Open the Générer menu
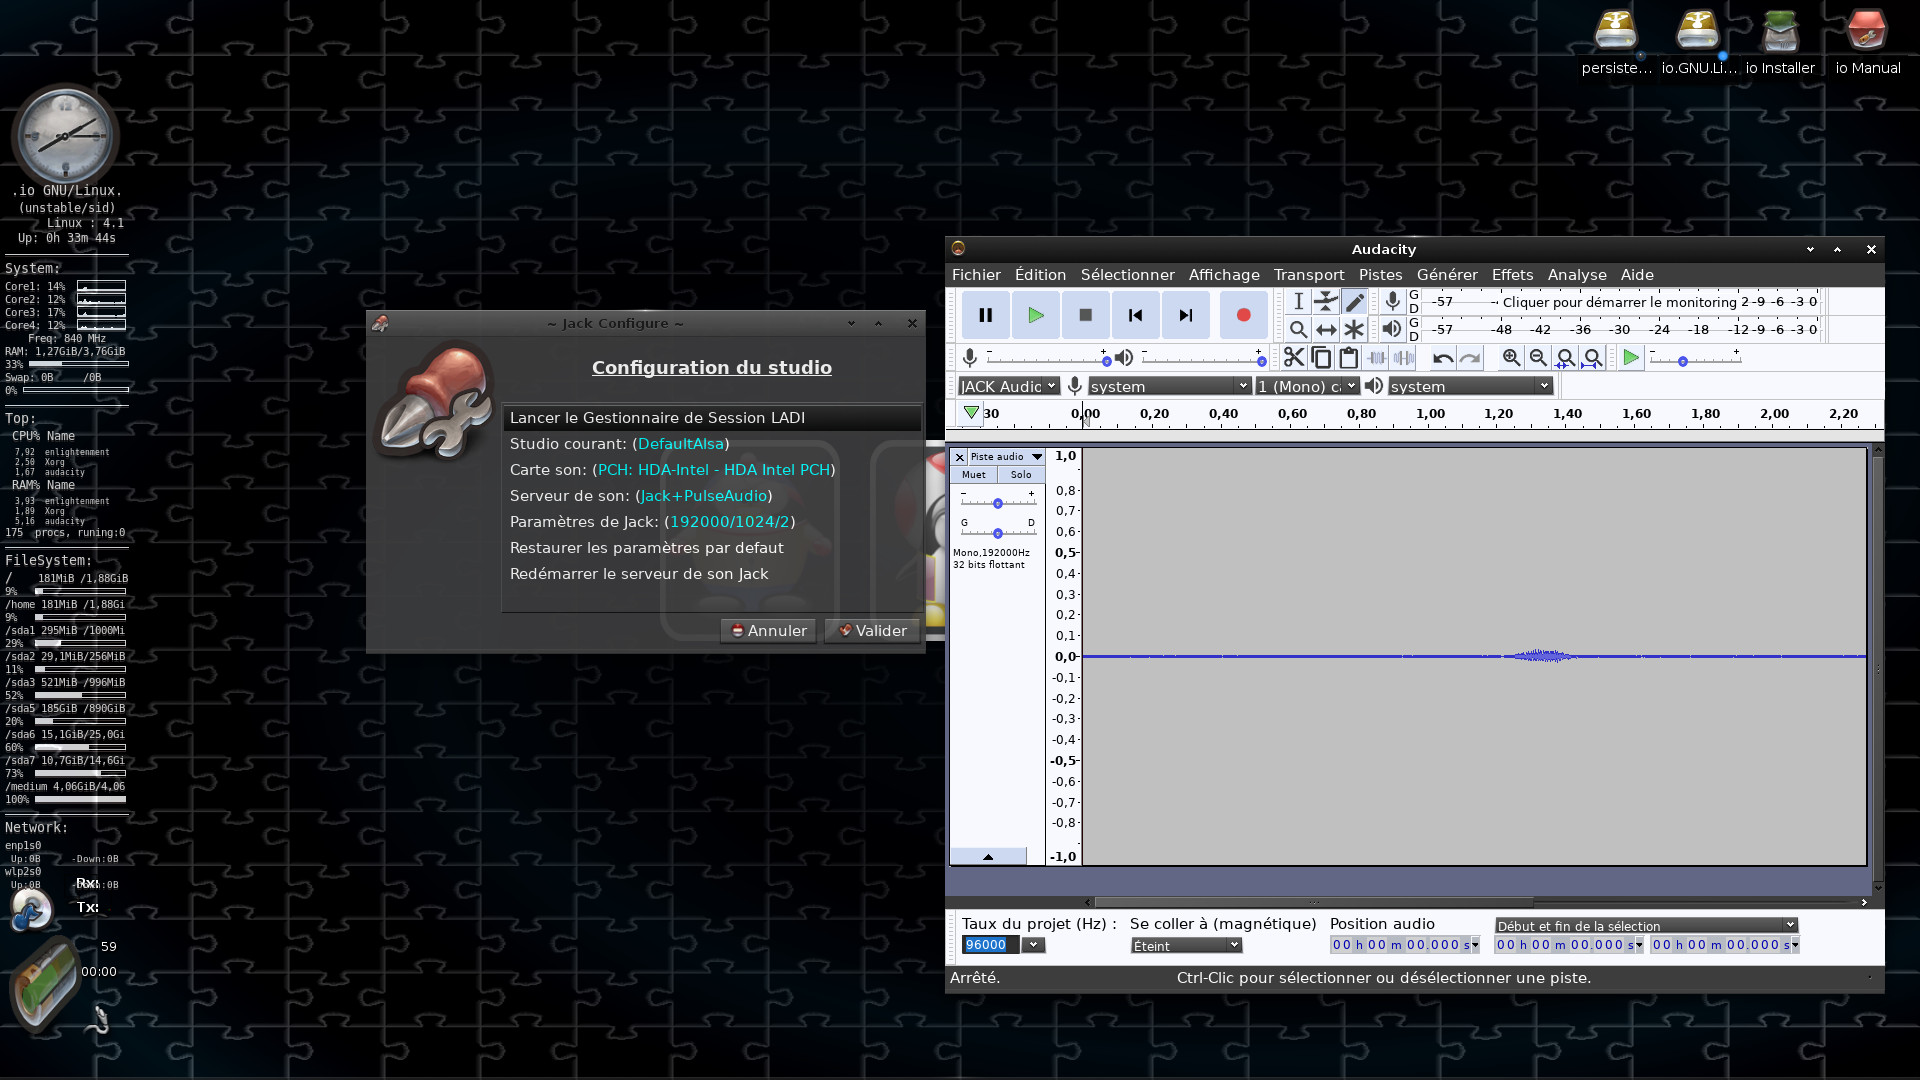Viewport: 1920px width, 1080px height. click(x=1446, y=275)
